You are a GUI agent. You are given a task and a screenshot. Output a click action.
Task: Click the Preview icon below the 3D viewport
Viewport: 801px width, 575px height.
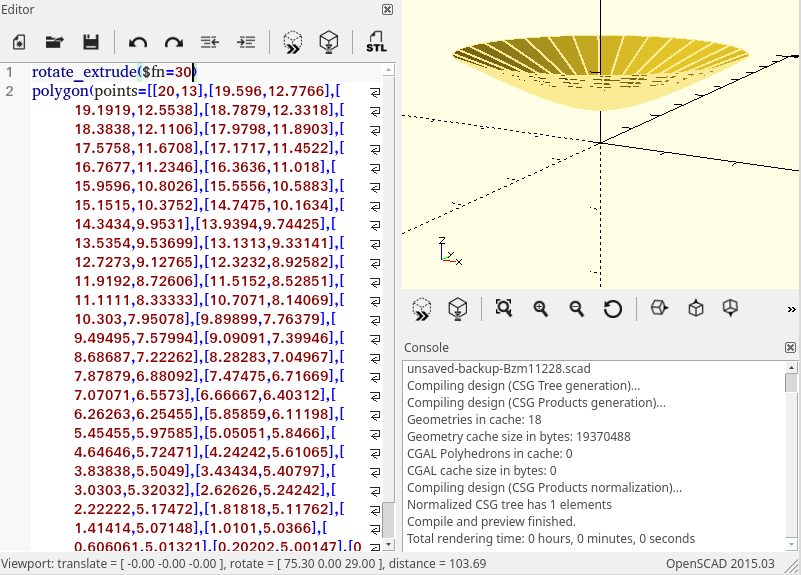421,309
